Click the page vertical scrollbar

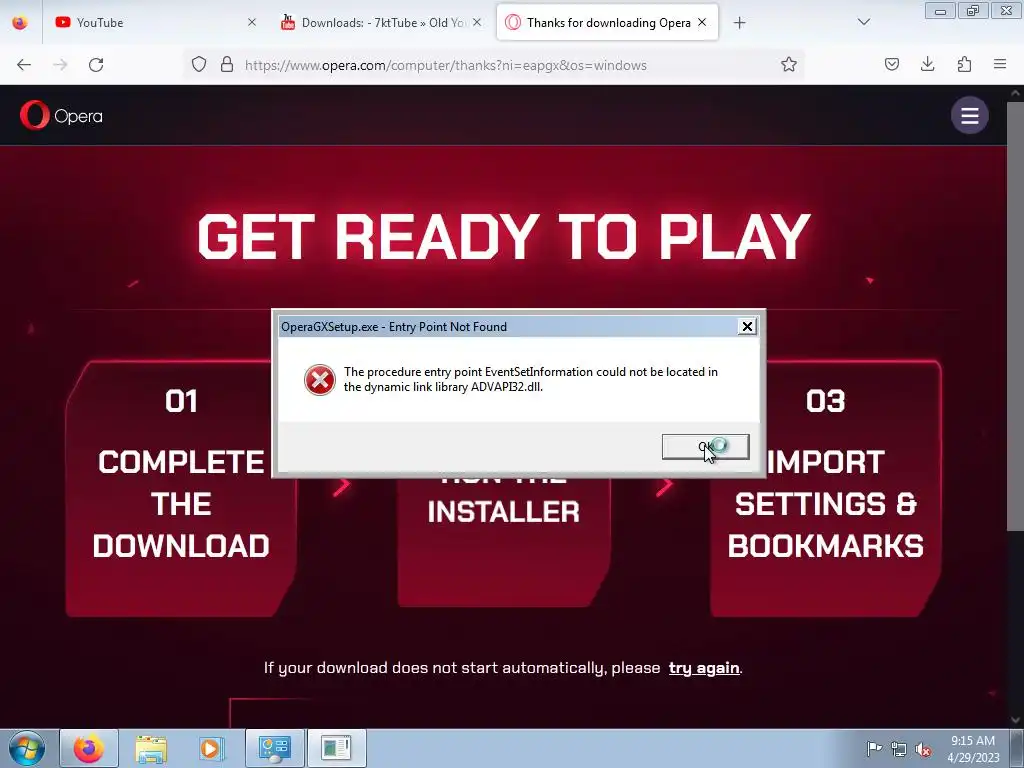[x=1016, y=315]
